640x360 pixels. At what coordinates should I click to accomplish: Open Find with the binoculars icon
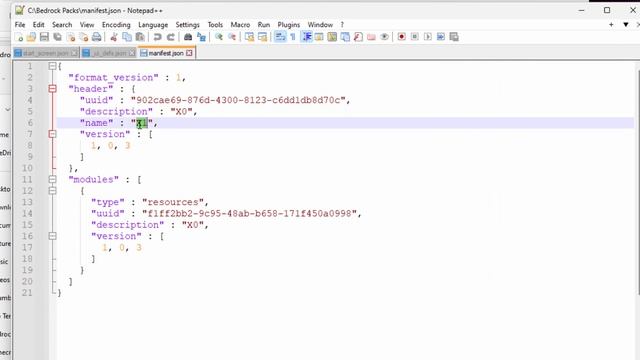pyautogui.click(x=188, y=37)
